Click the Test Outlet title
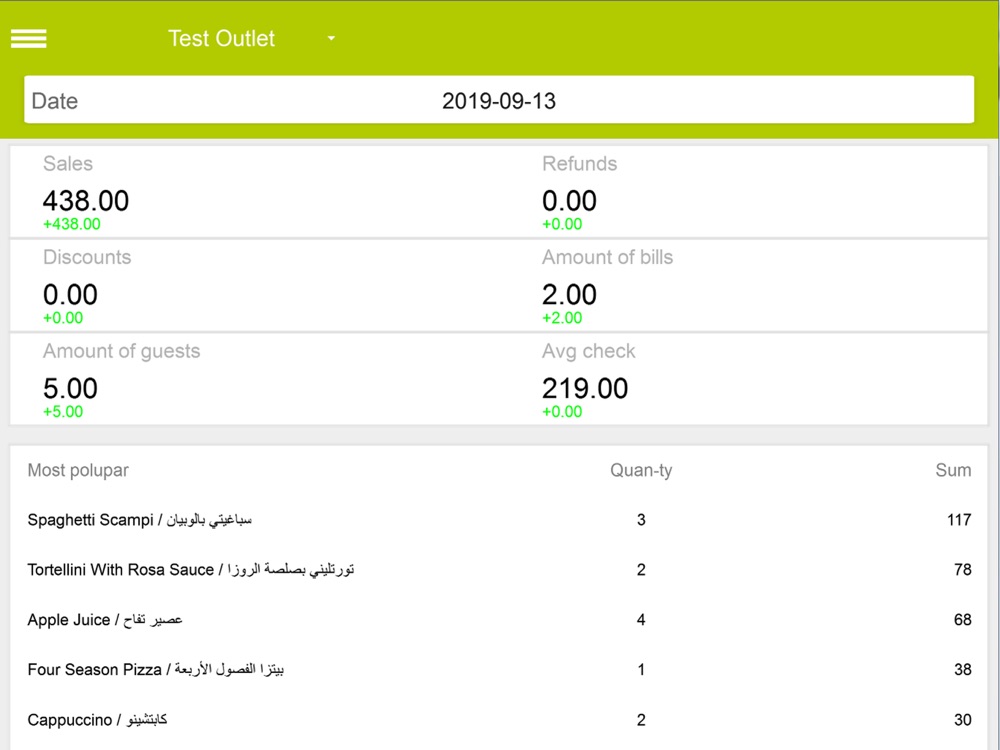The image size is (1000, 750). (x=221, y=39)
